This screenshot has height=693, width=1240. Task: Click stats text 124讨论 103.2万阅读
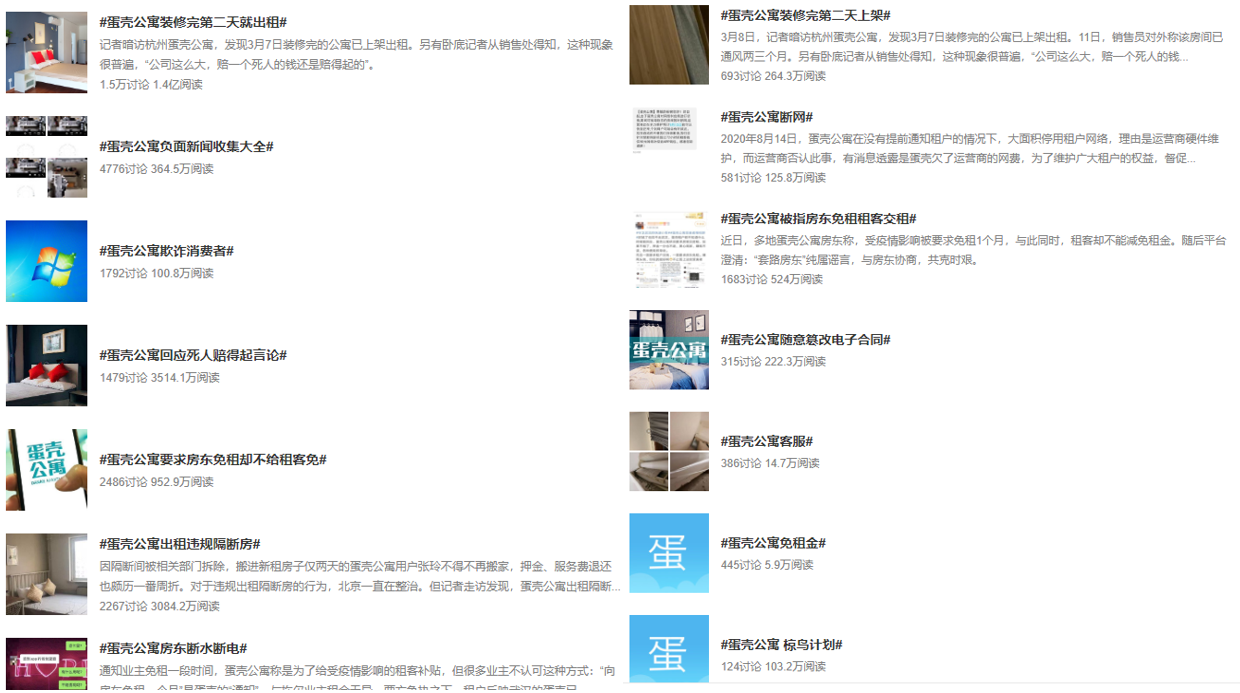[773, 667]
